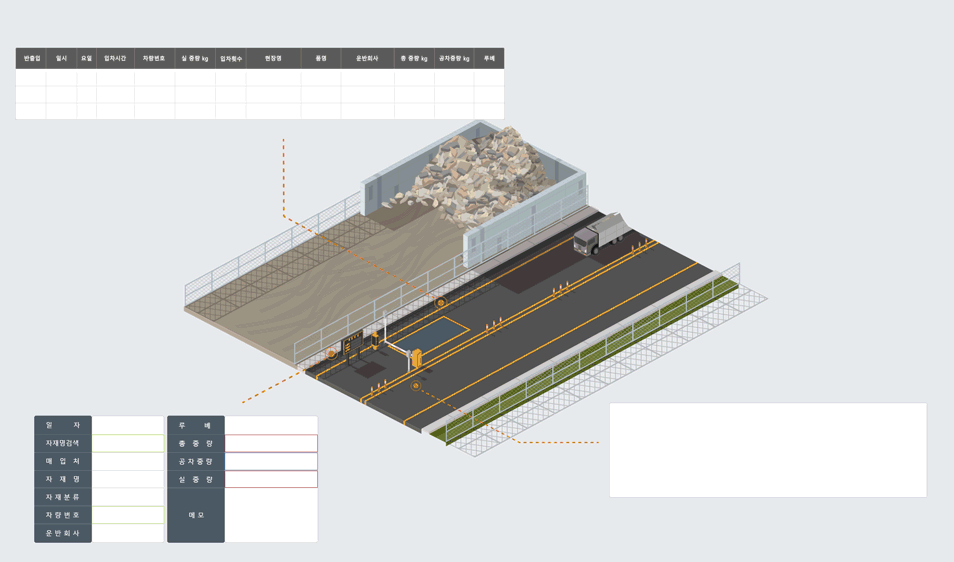
Task: Click orange sensor marker below barrier gate
Action: 417,385
